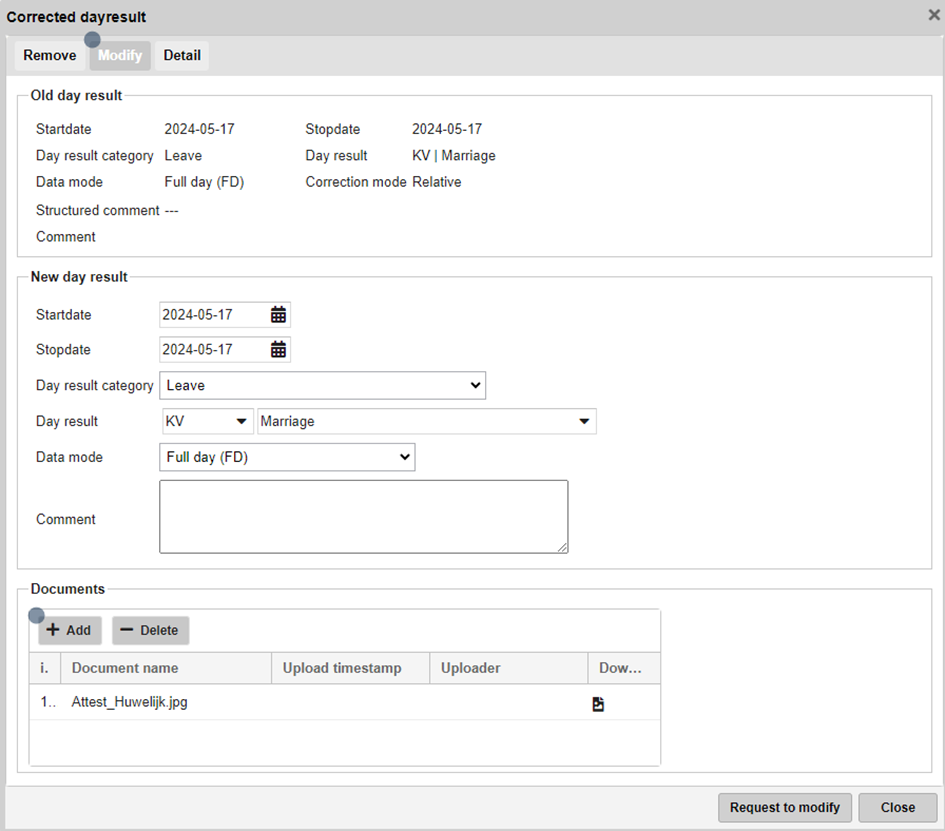Click the Startdate input field
The width and height of the screenshot is (945, 831).
point(213,315)
